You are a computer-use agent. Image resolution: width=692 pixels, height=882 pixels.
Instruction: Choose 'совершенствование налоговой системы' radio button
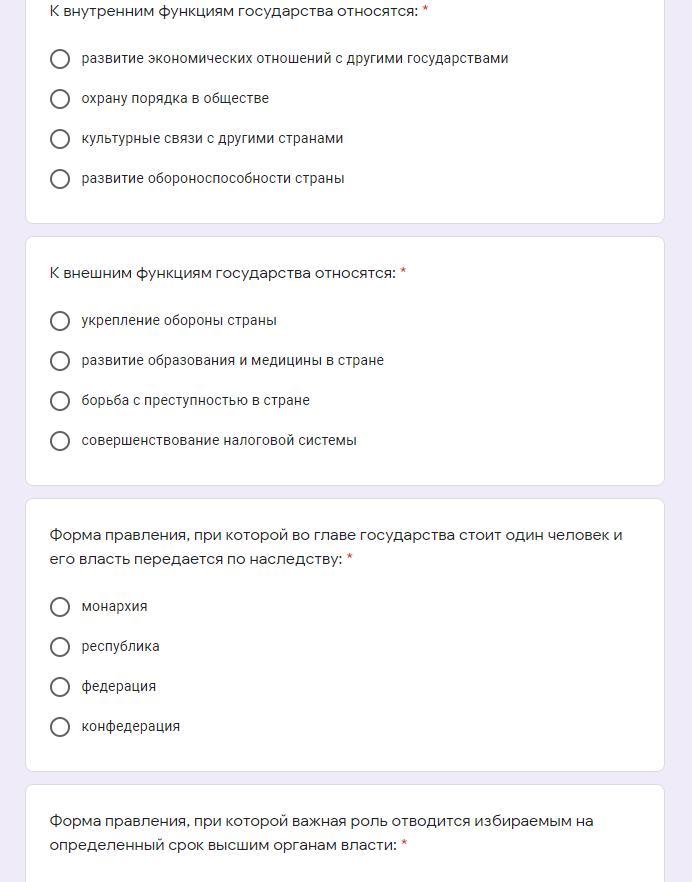click(x=60, y=441)
